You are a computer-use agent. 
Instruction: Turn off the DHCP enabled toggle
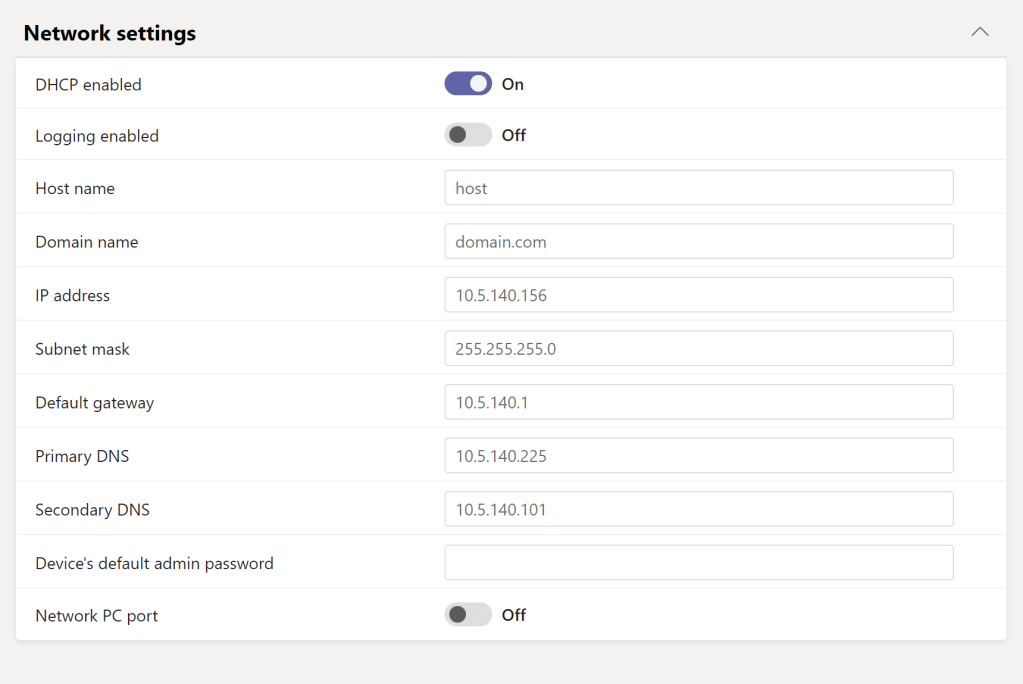pos(468,84)
